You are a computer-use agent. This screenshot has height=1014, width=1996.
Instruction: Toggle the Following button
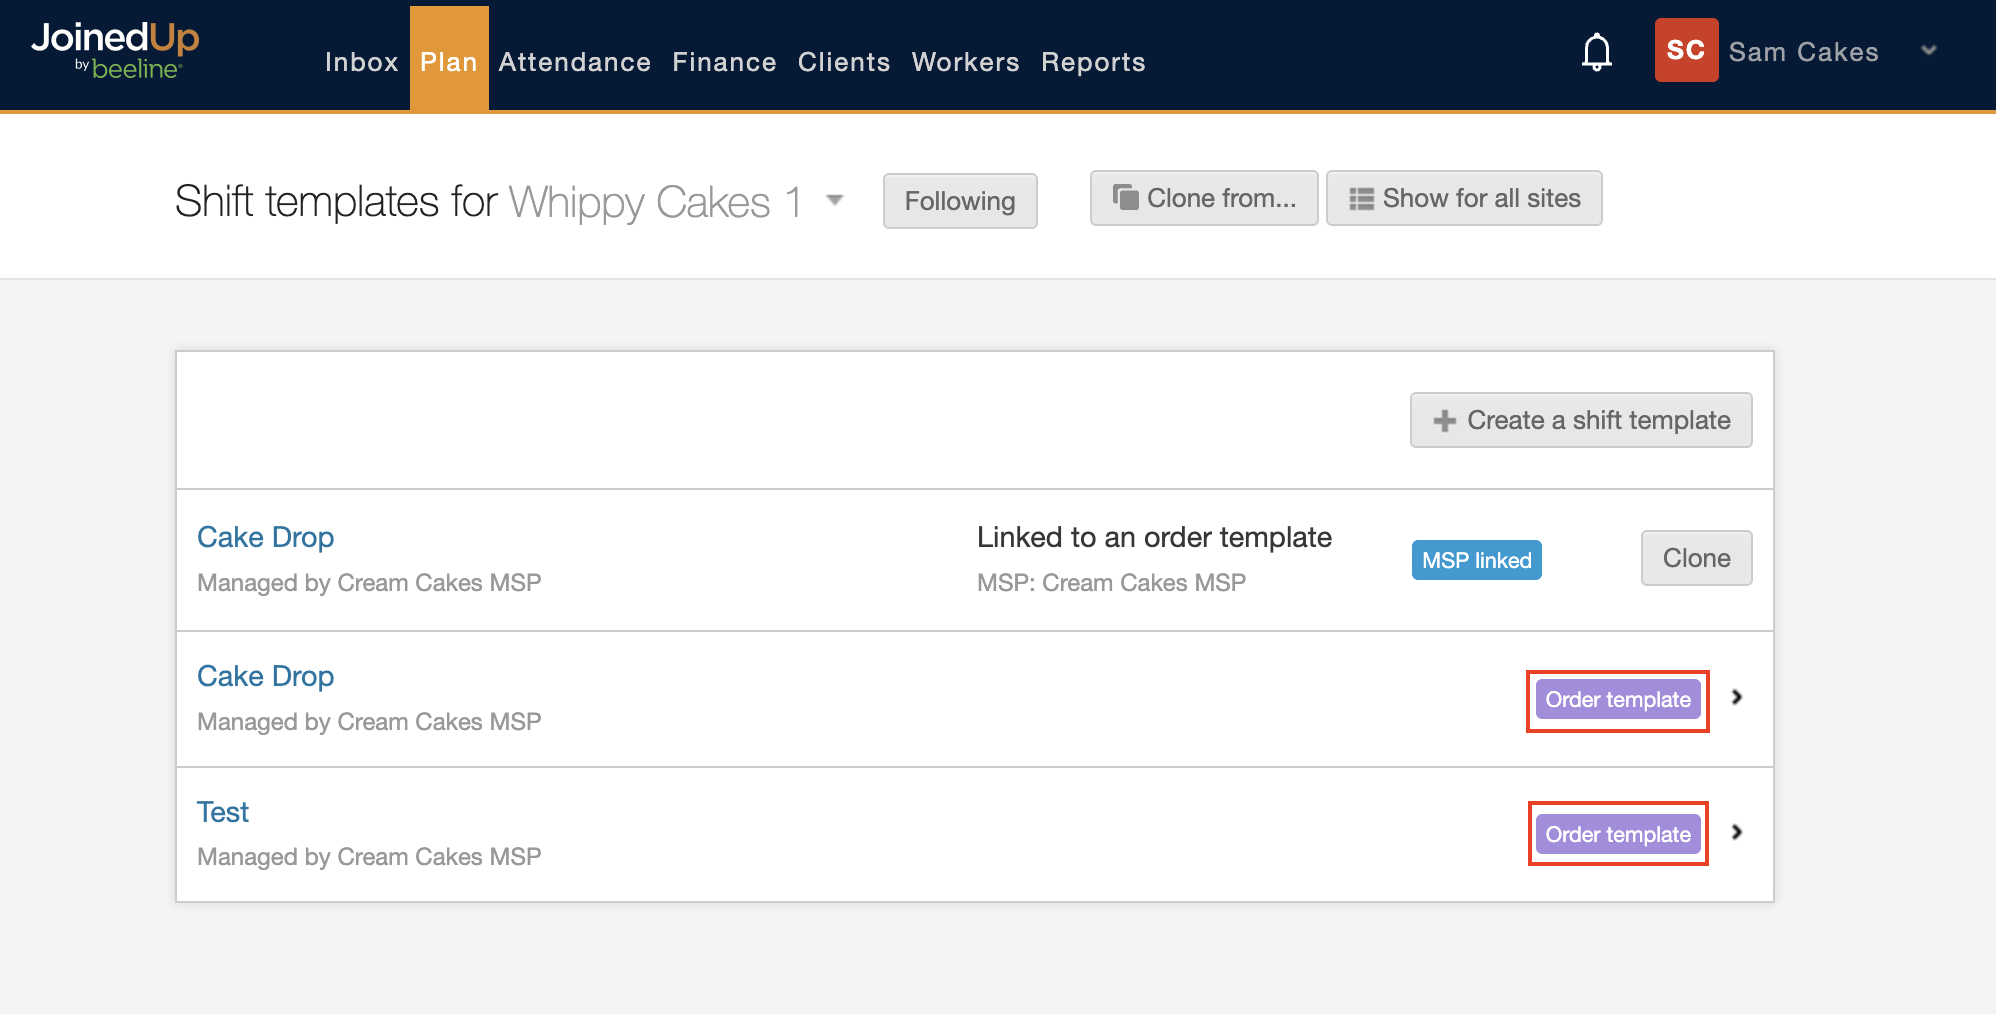pos(959,201)
